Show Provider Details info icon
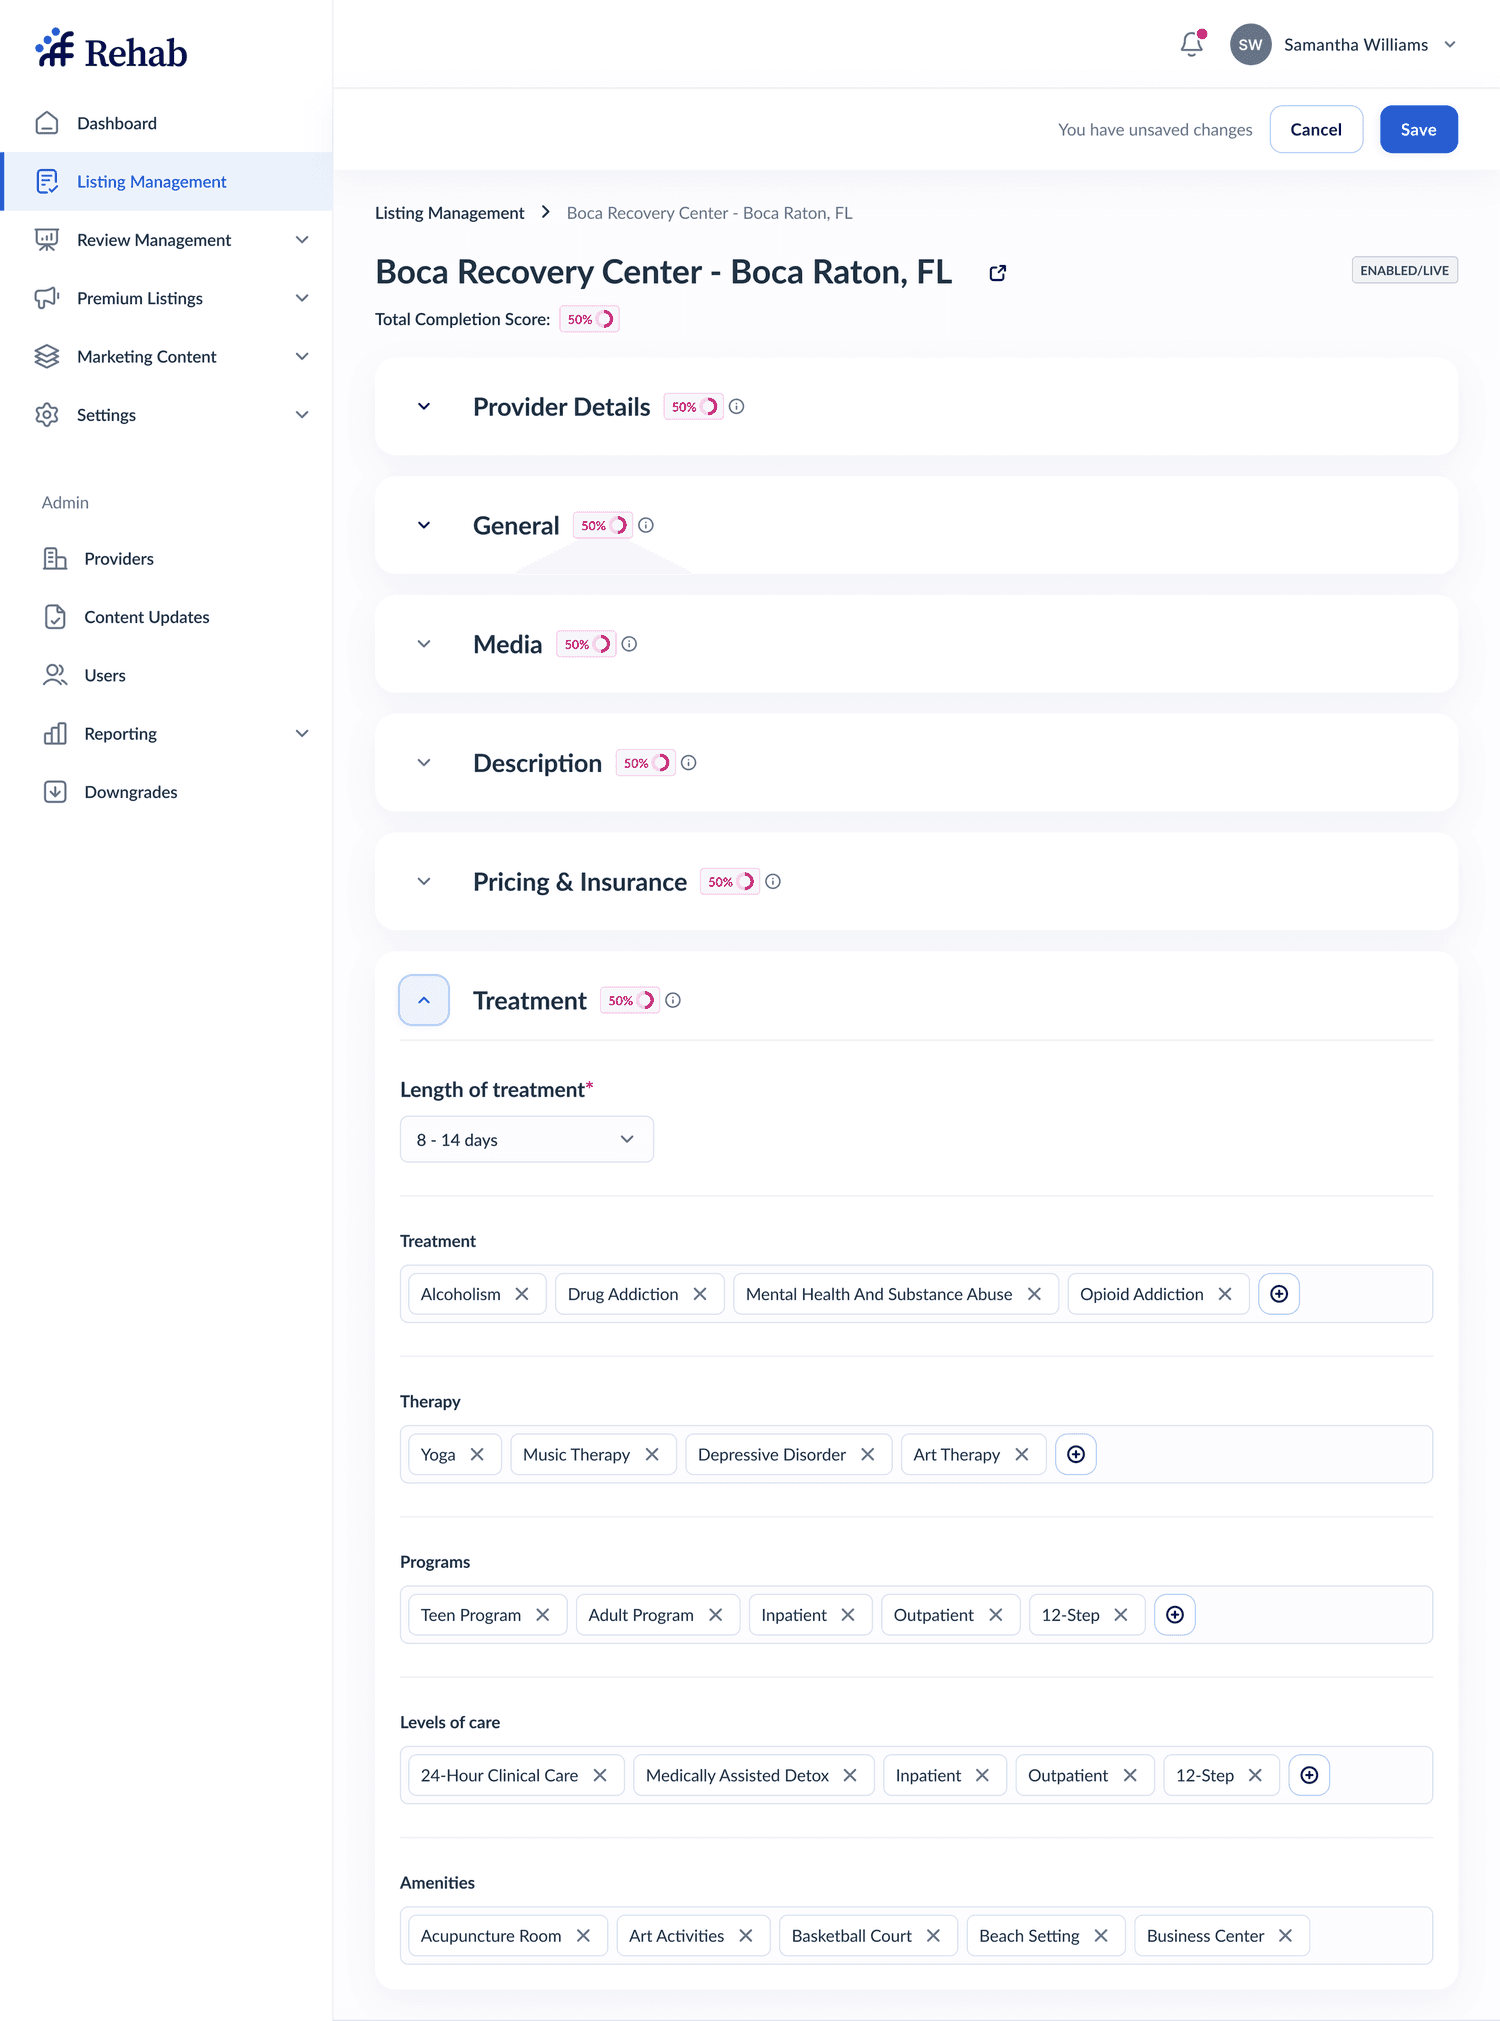The height and width of the screenshot is (2021, 1500). tap(737, 407)
